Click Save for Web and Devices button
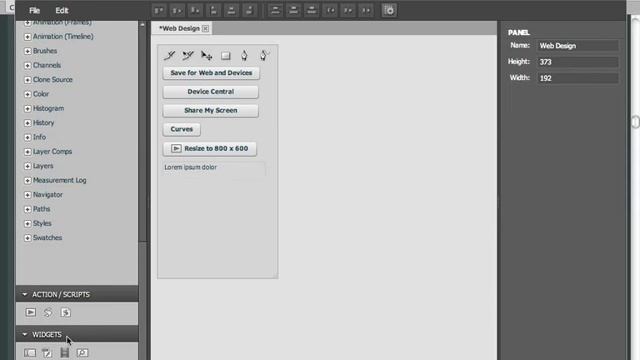The image size is (640, 360). pos(211,73)
